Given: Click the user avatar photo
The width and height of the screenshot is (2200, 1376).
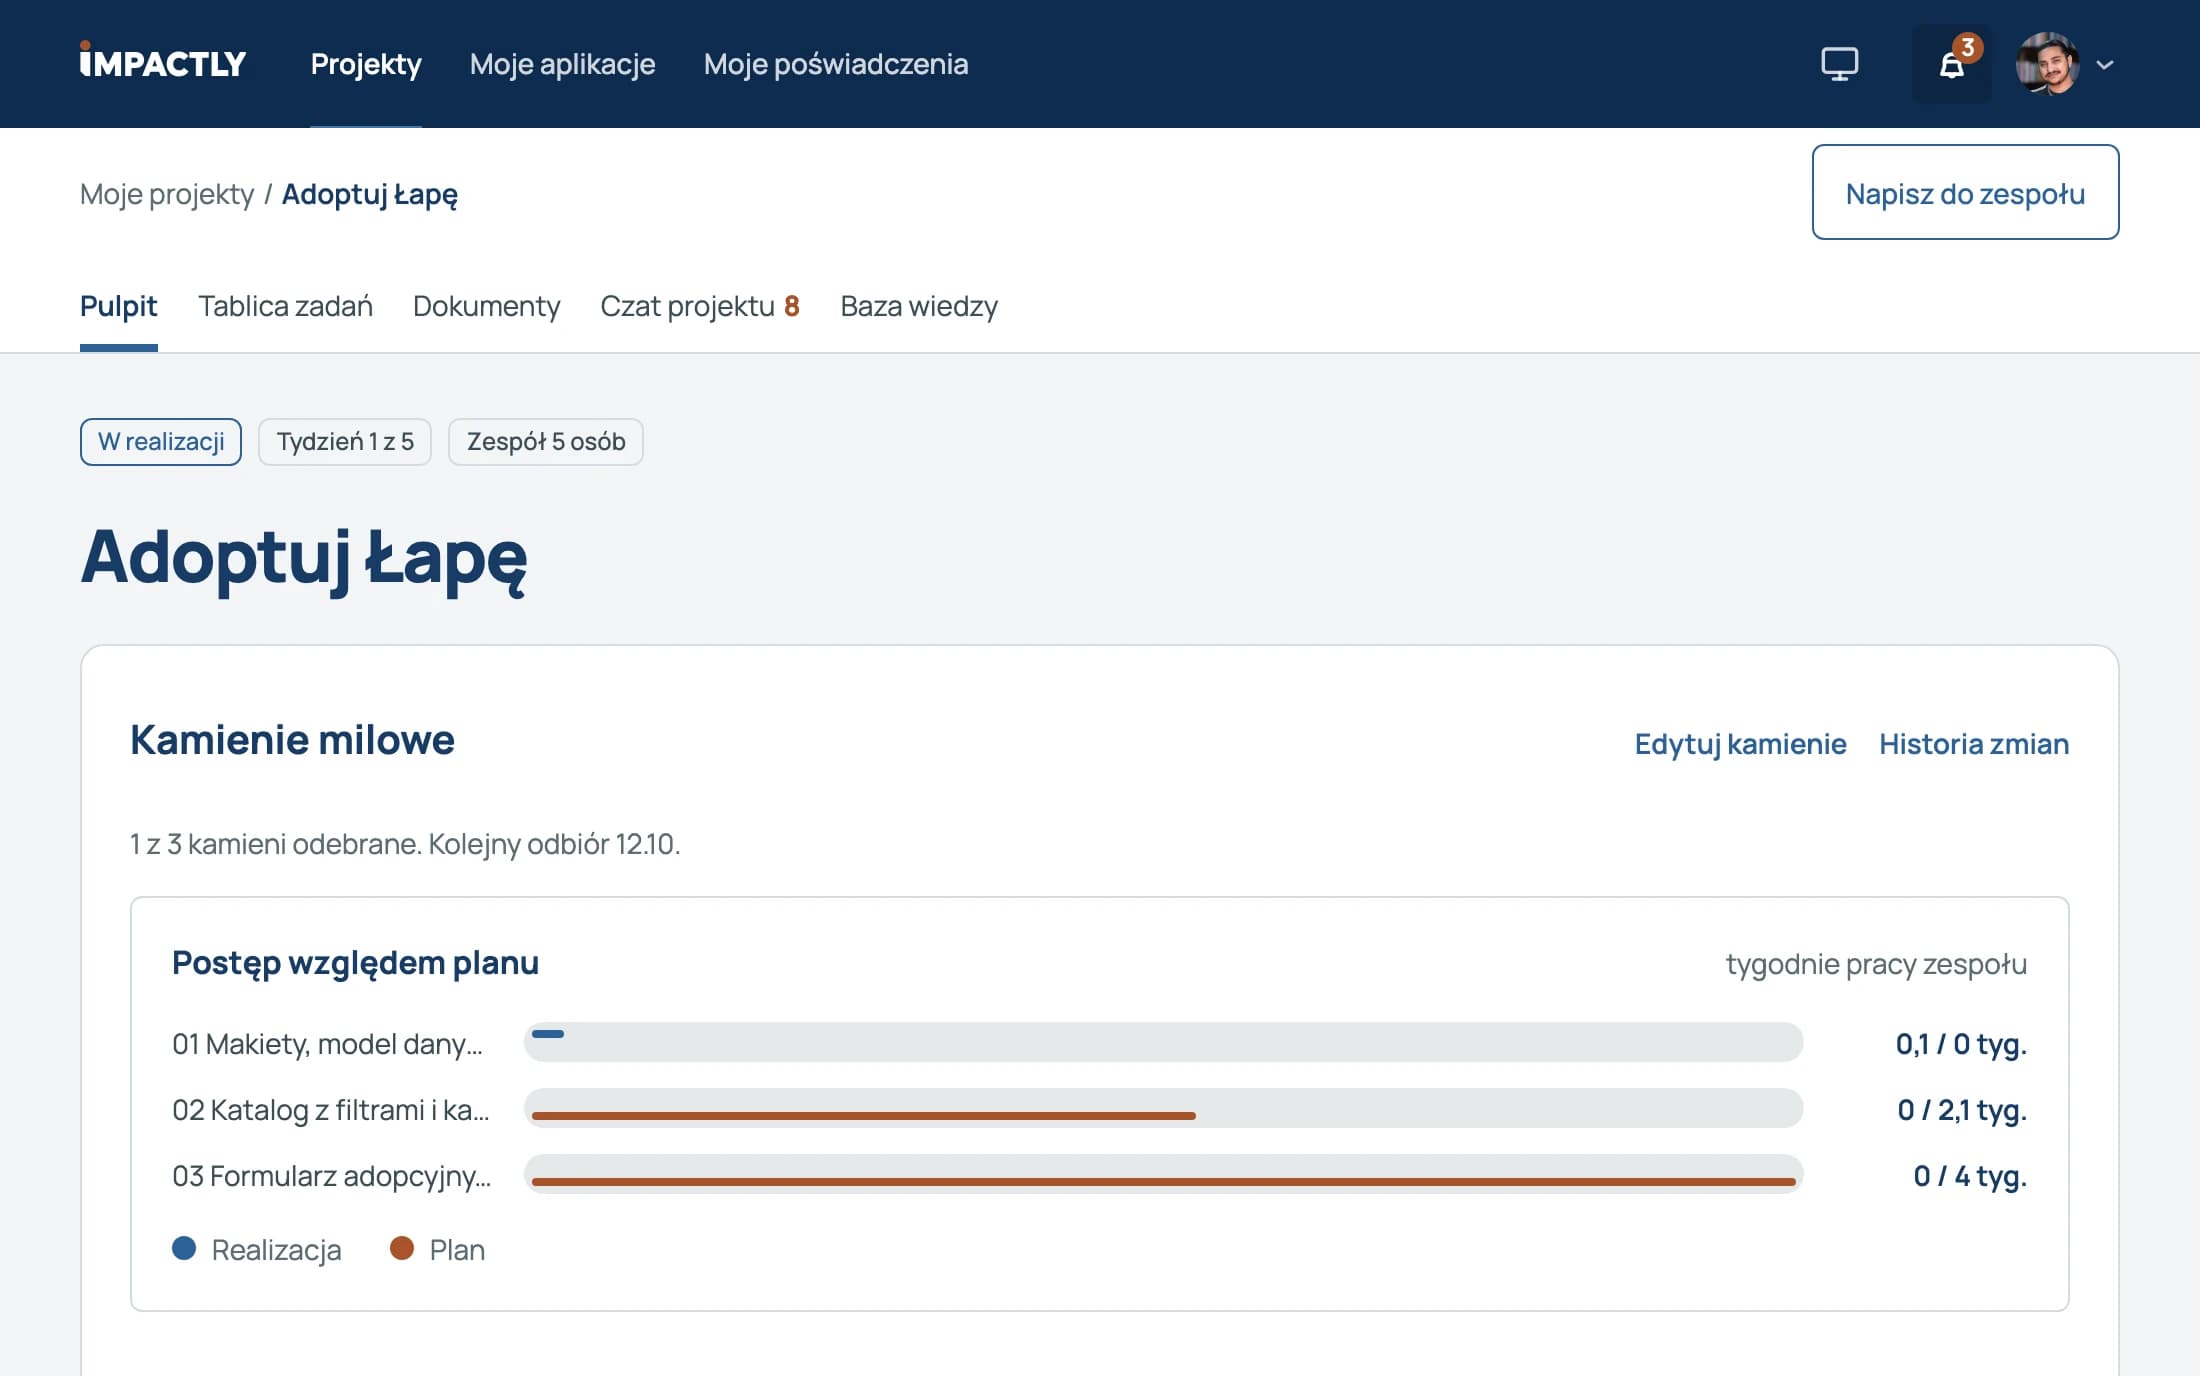Looking at the screenshot, I should (2047, 64).
